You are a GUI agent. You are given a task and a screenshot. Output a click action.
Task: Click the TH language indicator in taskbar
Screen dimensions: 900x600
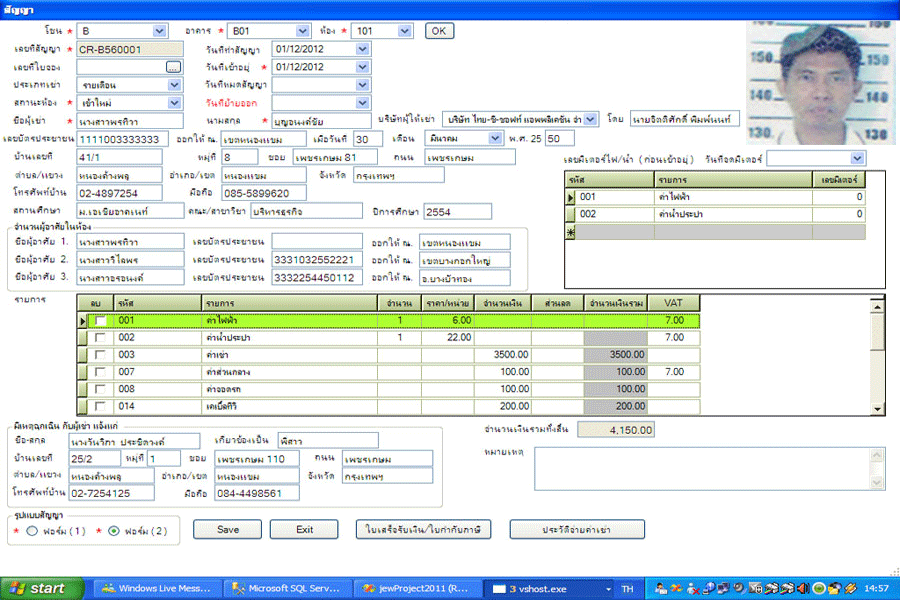coord(627,589)
